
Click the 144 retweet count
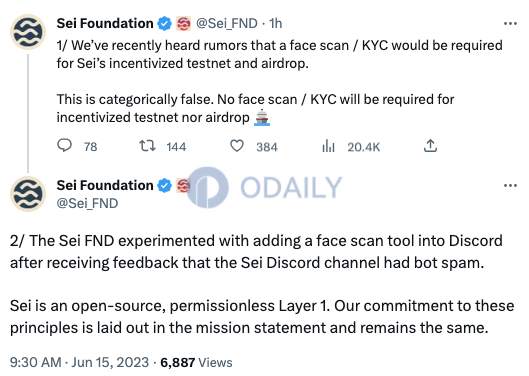pyautogui.click(x=176, y=147)
